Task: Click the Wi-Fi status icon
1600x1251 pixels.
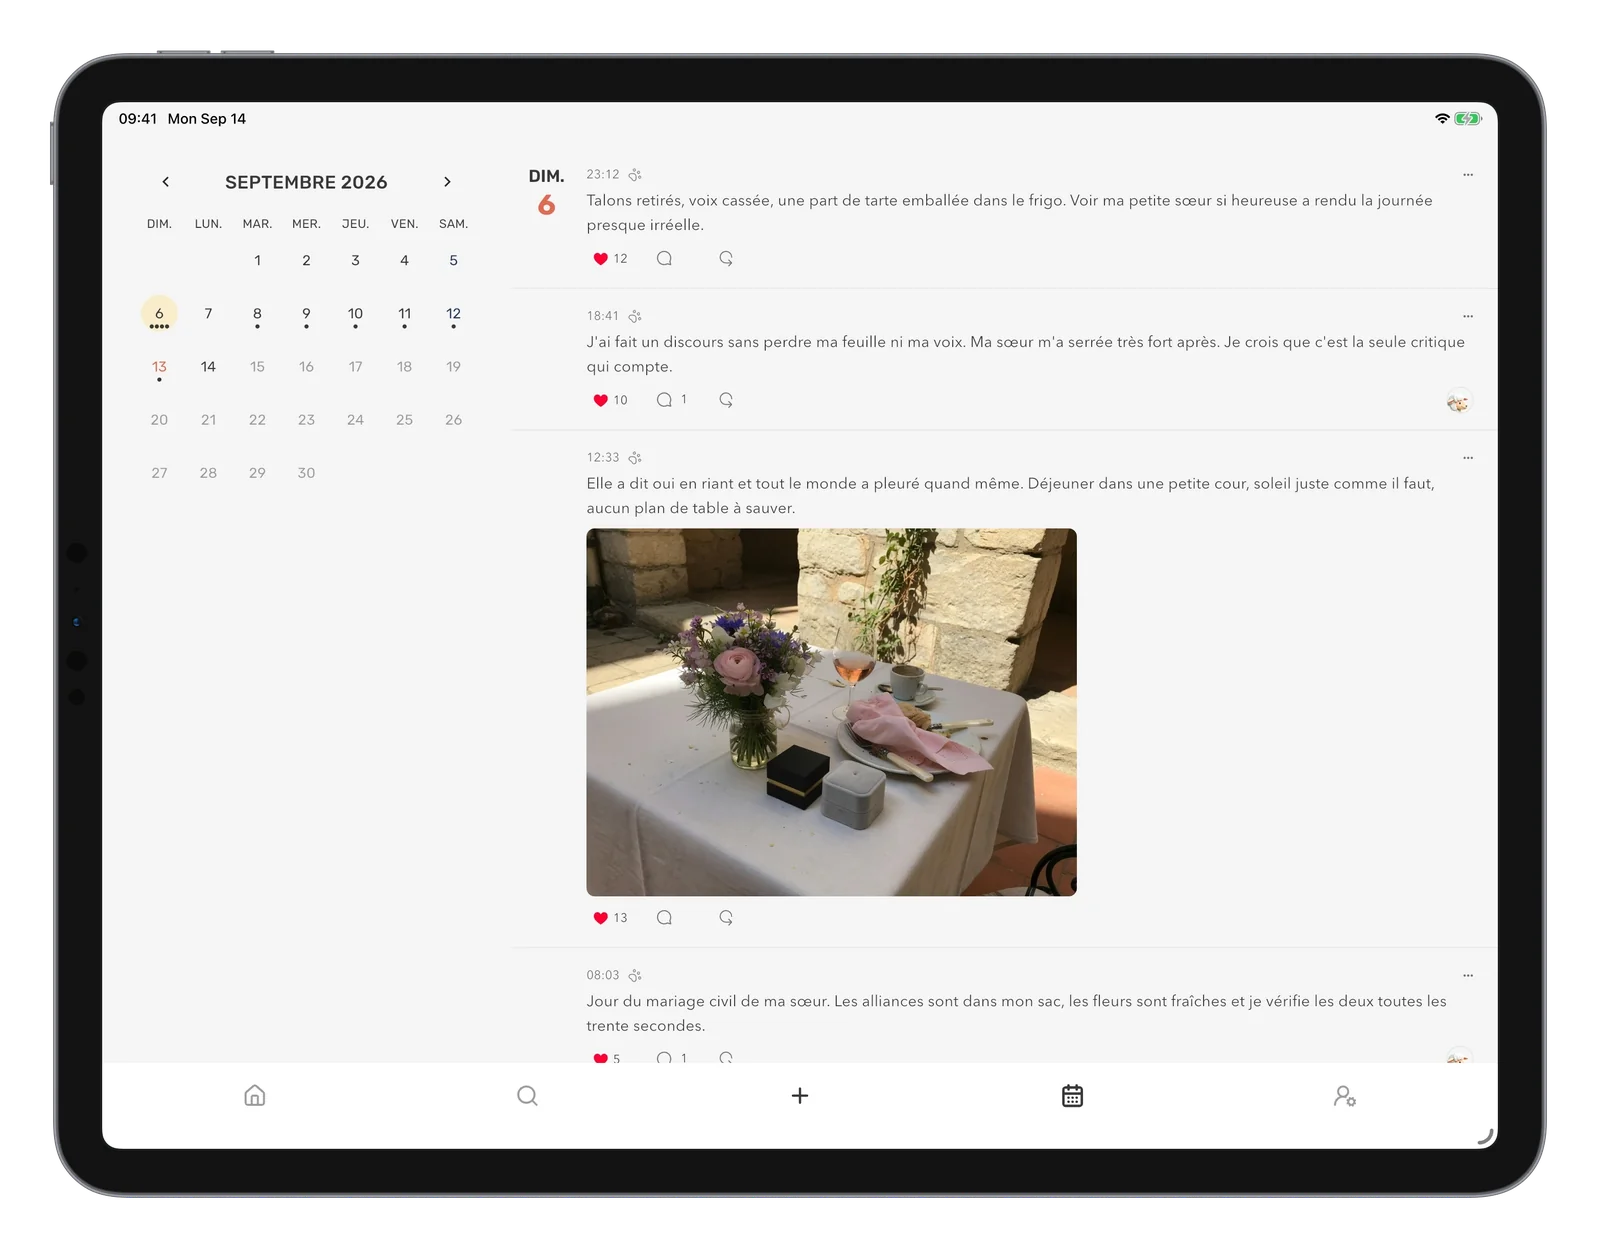Action: pos(1442,118)
